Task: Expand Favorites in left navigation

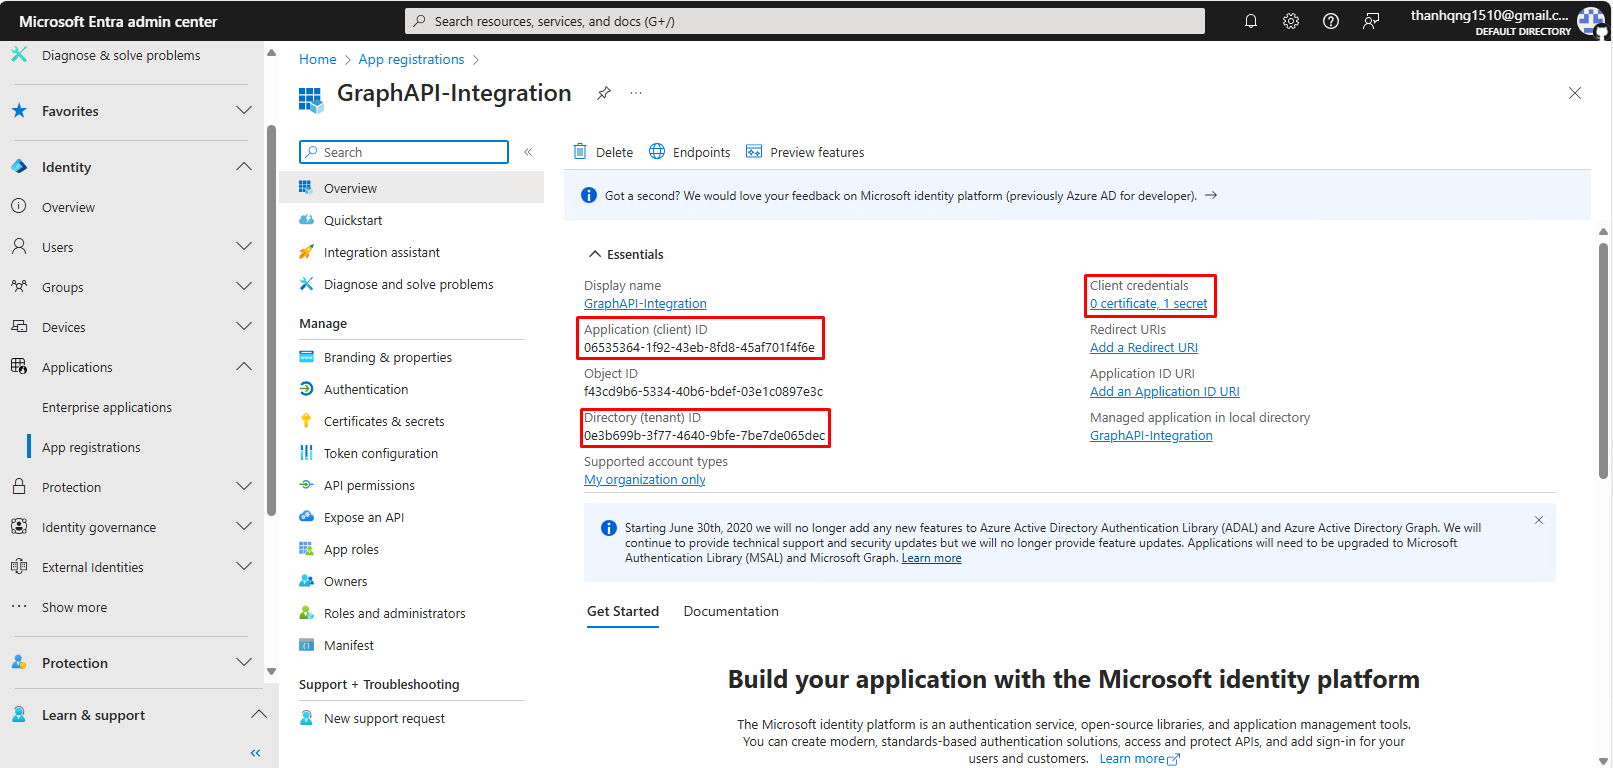Action: point(243,110)
